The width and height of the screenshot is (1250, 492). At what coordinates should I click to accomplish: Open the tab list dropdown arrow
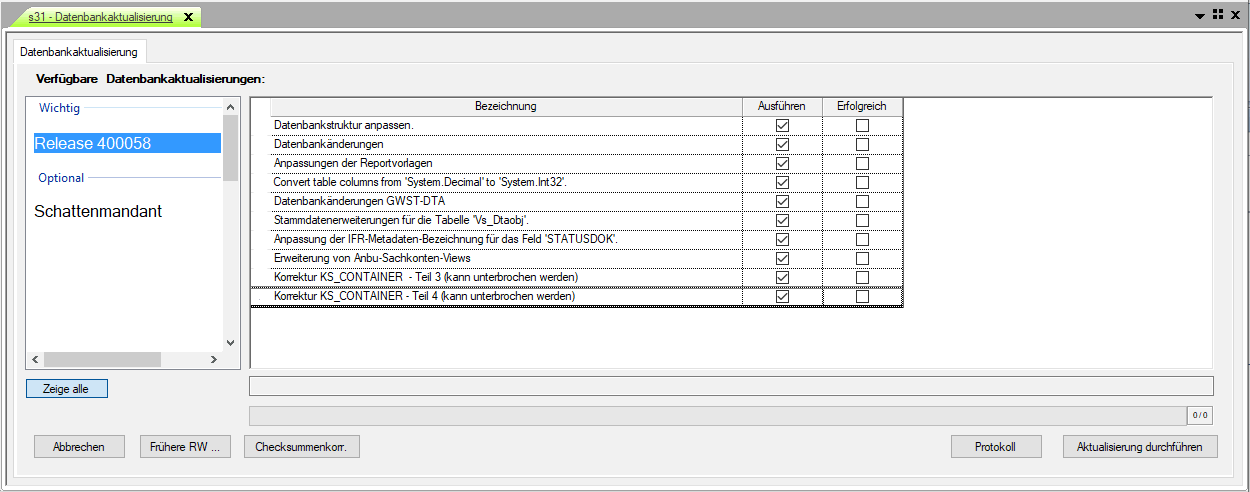pyautogui.click(x=1200, y=16)
